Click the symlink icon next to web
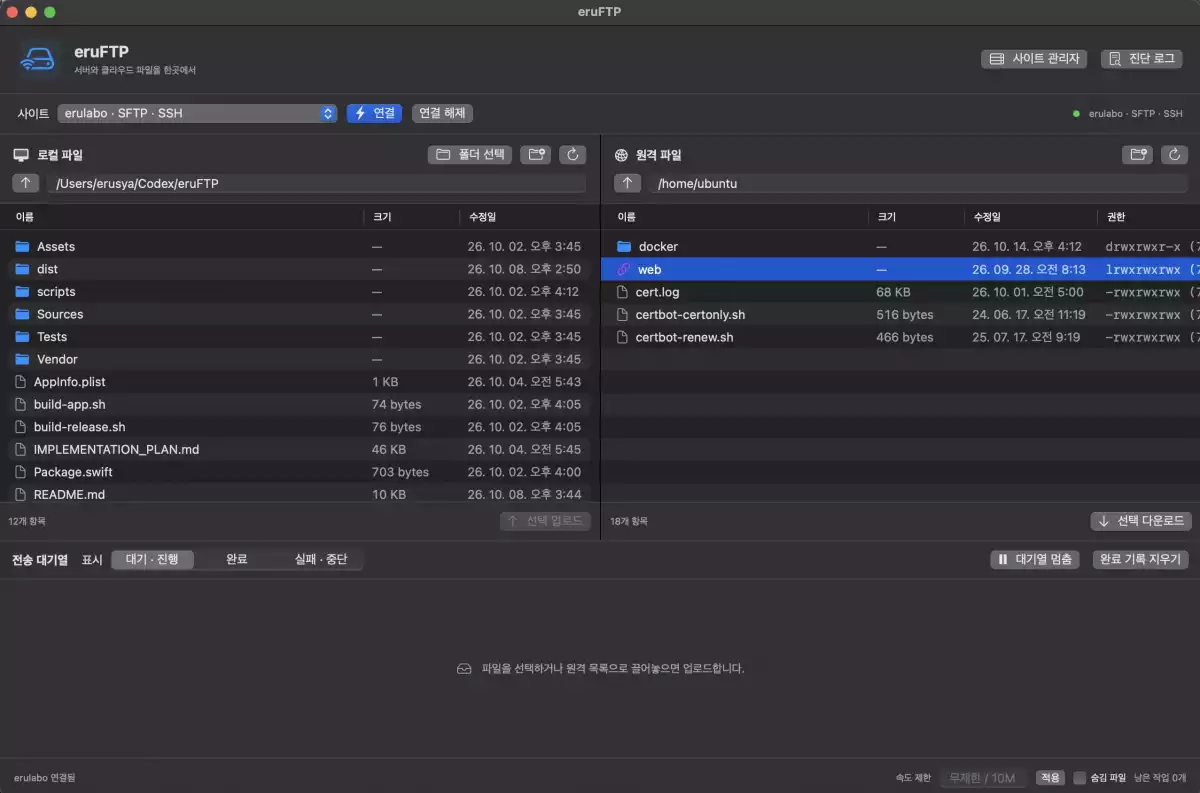Image resolution: width=1200 pixels, height=793 pixels. click(624, 269)
